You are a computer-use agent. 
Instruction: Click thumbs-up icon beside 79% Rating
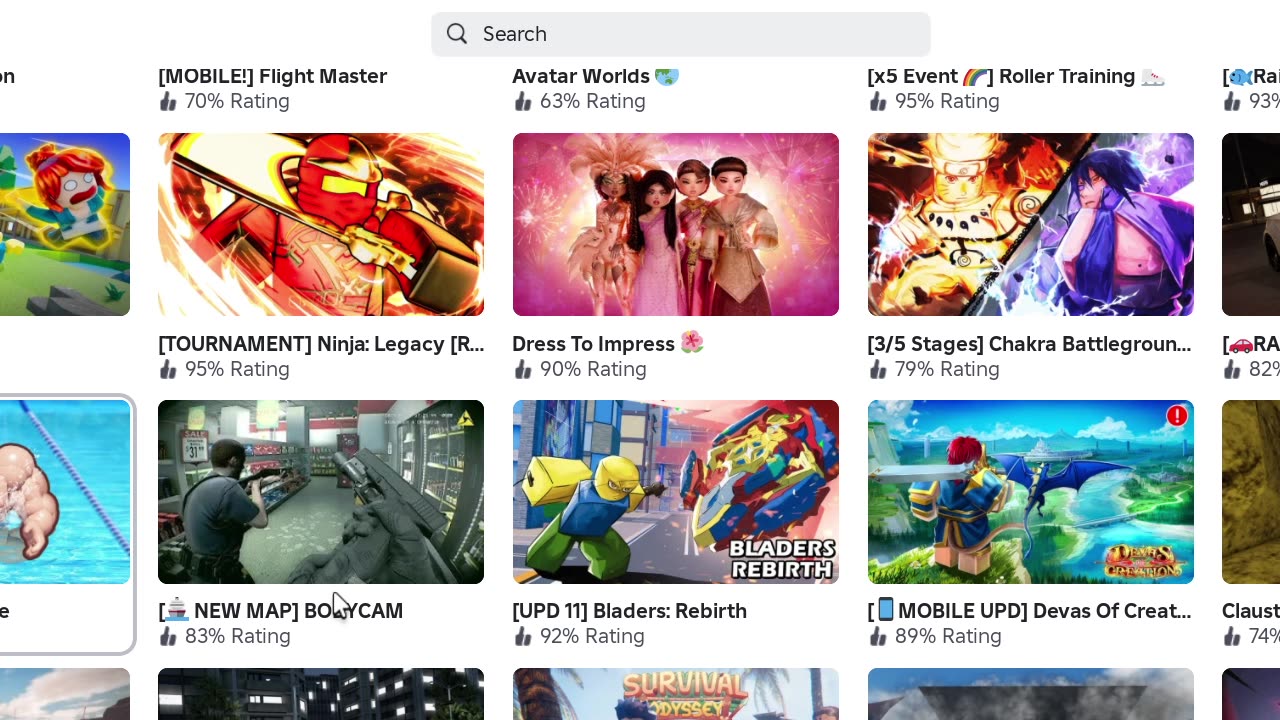pyautogui.click(x=877, y=369)
